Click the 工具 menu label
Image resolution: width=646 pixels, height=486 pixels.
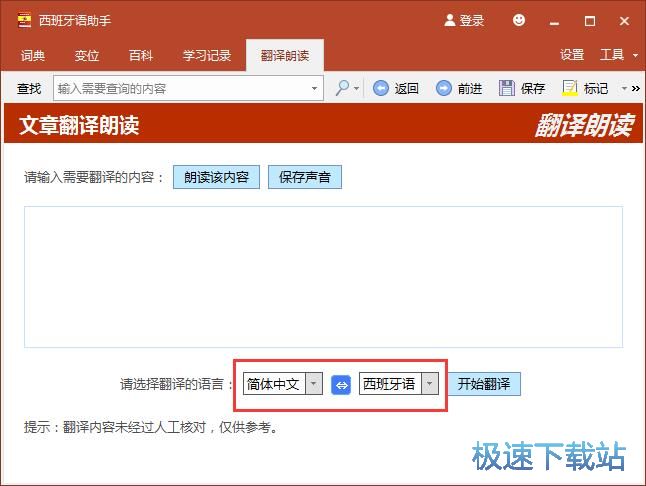pyautogui.click(x=612, y=55)
